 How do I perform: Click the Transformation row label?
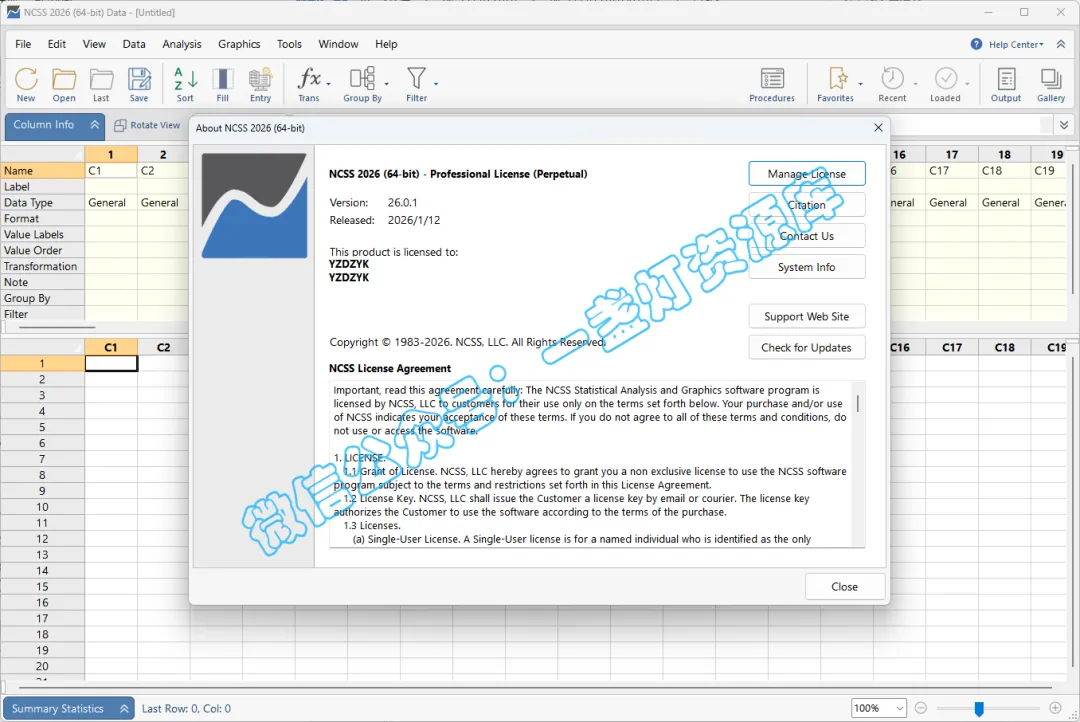(x=42, y=266)
